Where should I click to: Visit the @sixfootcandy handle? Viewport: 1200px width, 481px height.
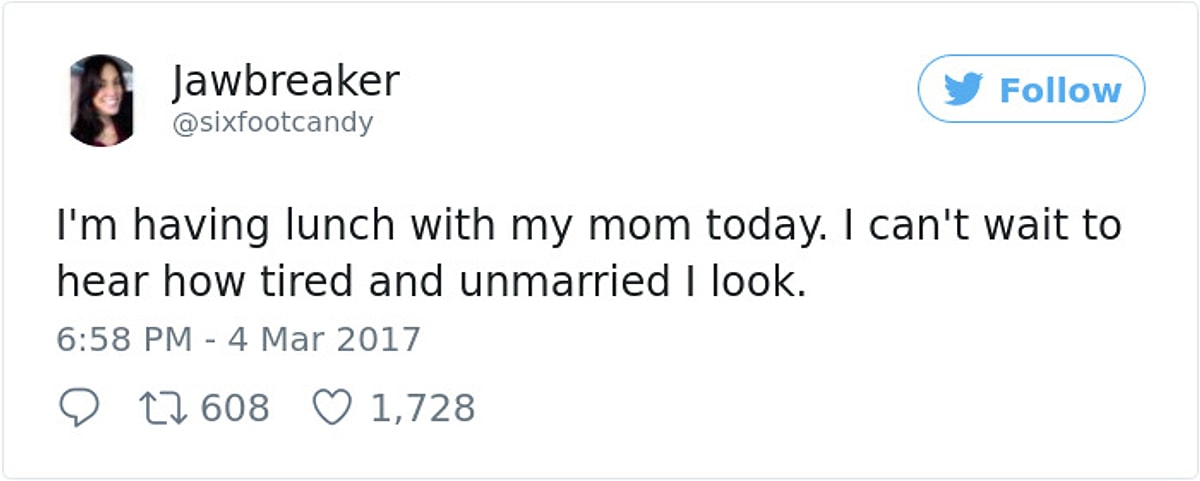click(x=272, y=123)
